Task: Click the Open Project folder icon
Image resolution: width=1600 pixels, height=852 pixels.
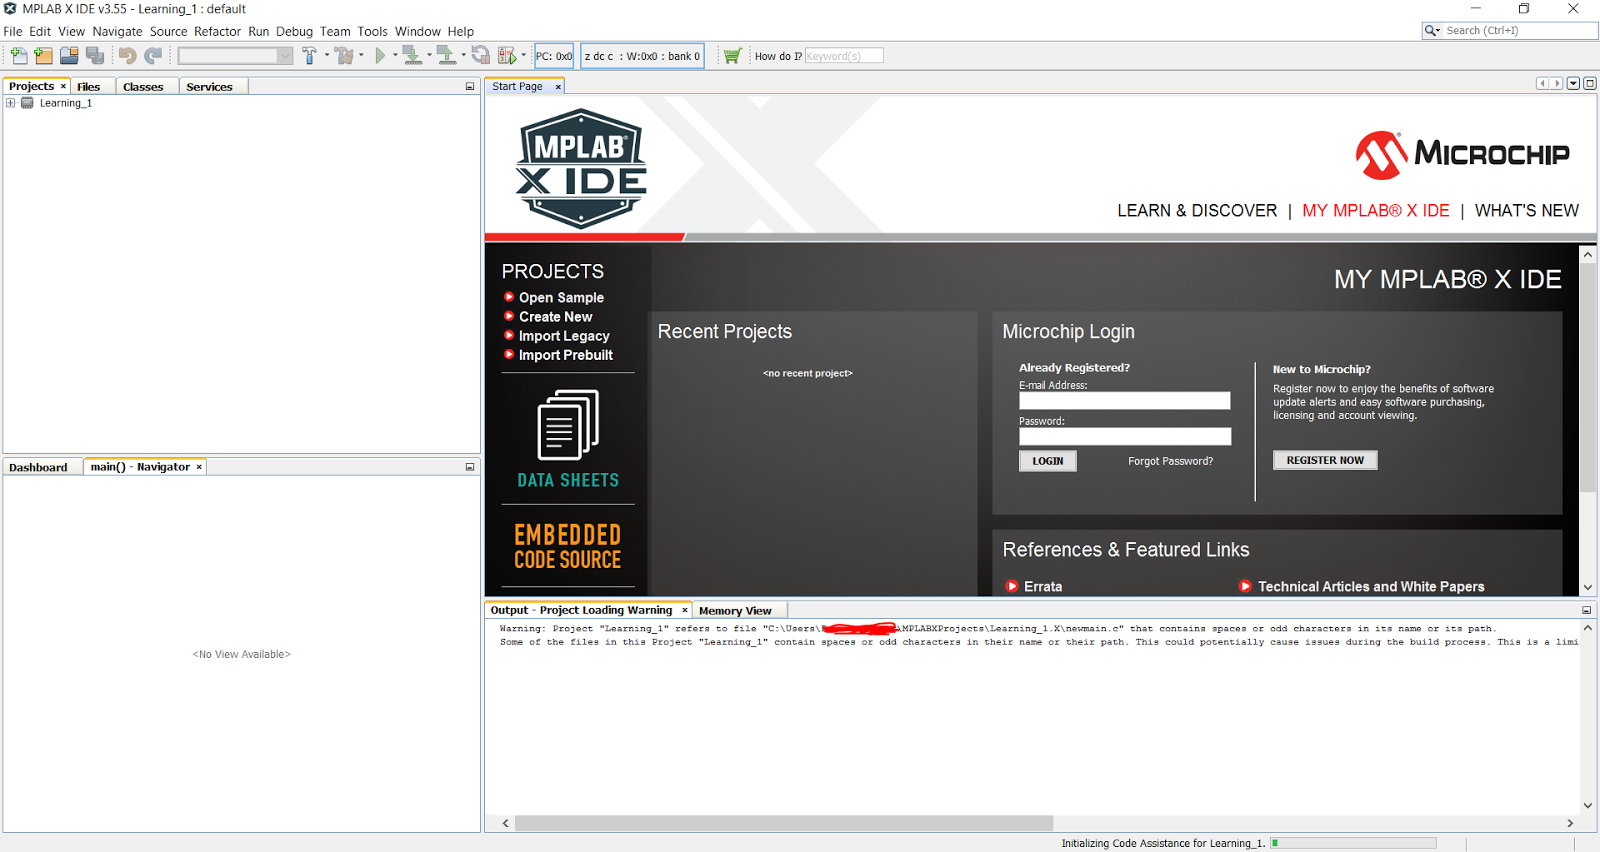Action: tap(69, 56)
